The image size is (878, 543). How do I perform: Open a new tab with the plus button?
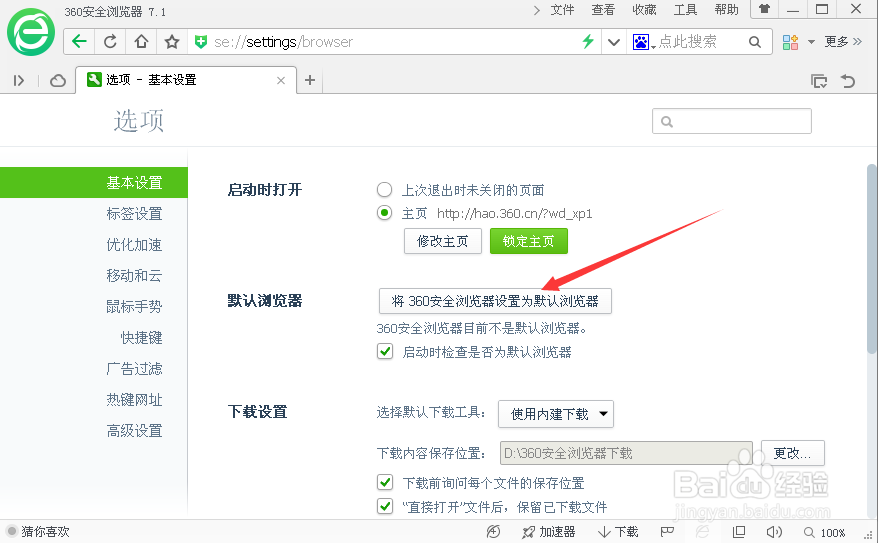click(x=310, y=80)
